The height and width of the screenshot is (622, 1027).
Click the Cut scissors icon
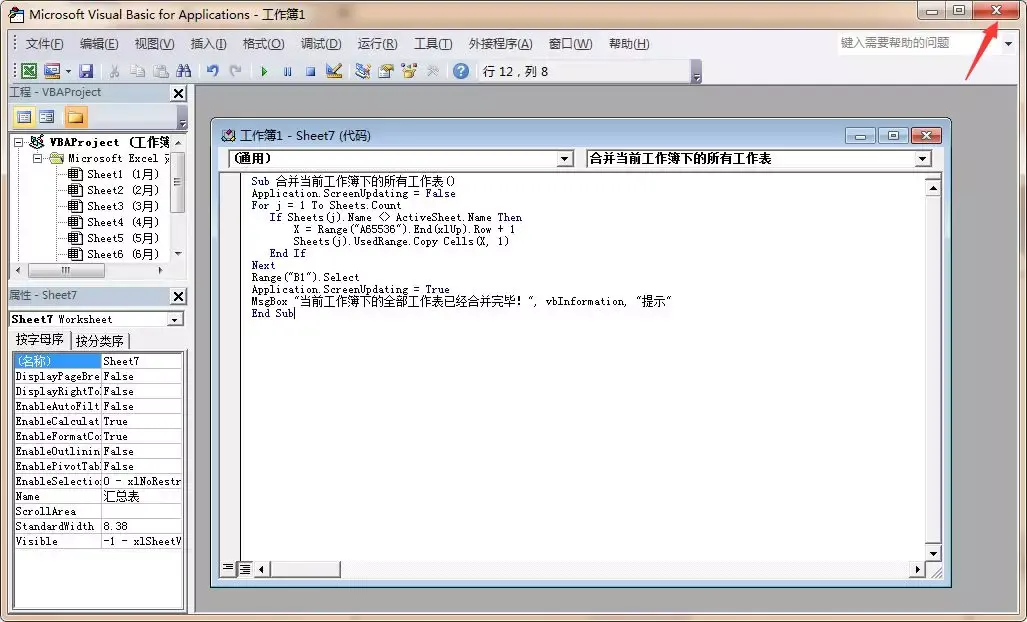coord(114,71)
